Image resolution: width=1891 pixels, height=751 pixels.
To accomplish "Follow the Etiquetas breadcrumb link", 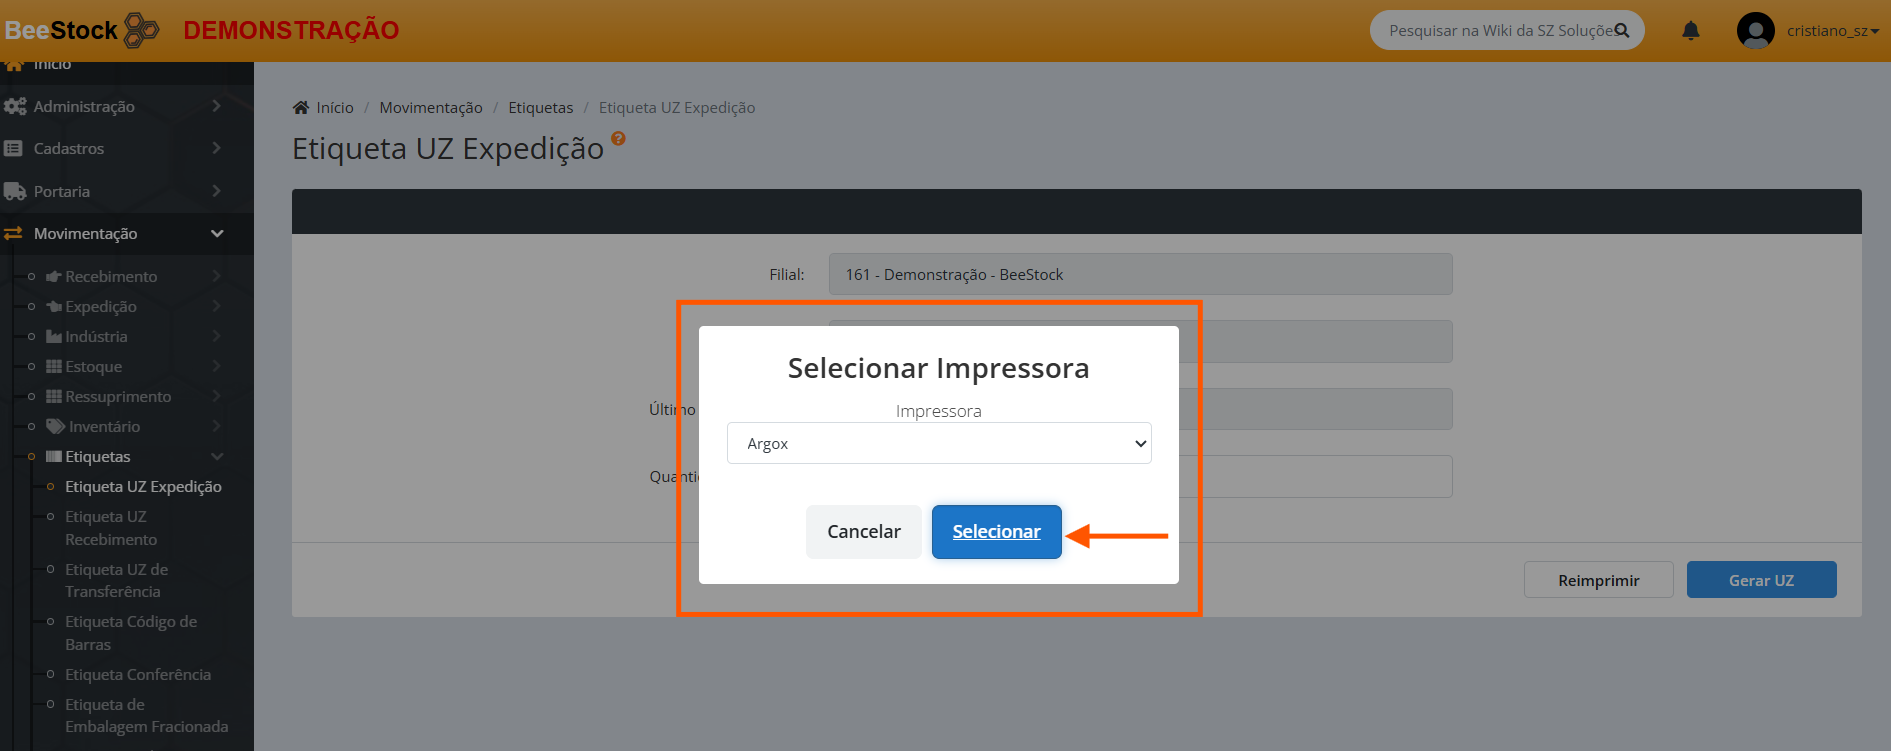I will [x=540, y=108].
